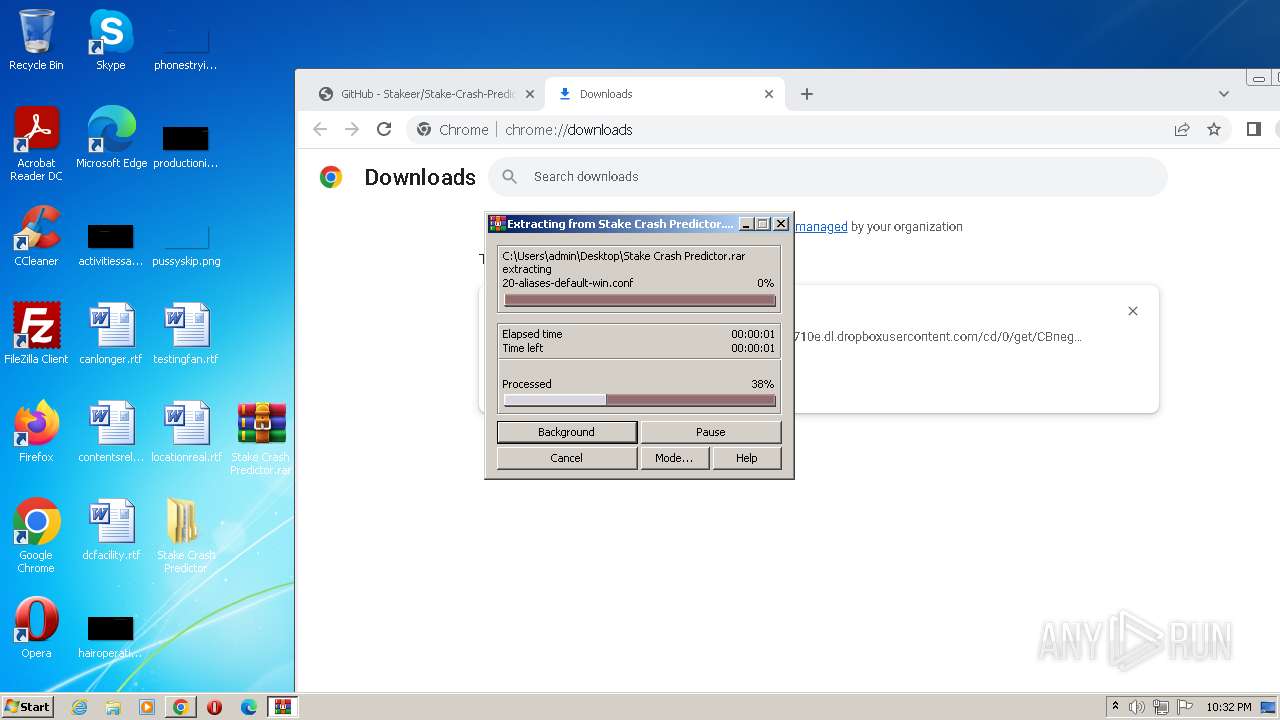The width and height of the screenshot is (1280, 720).
Task: Go back with Chrome's back arrow
Action: pos(320,129)
